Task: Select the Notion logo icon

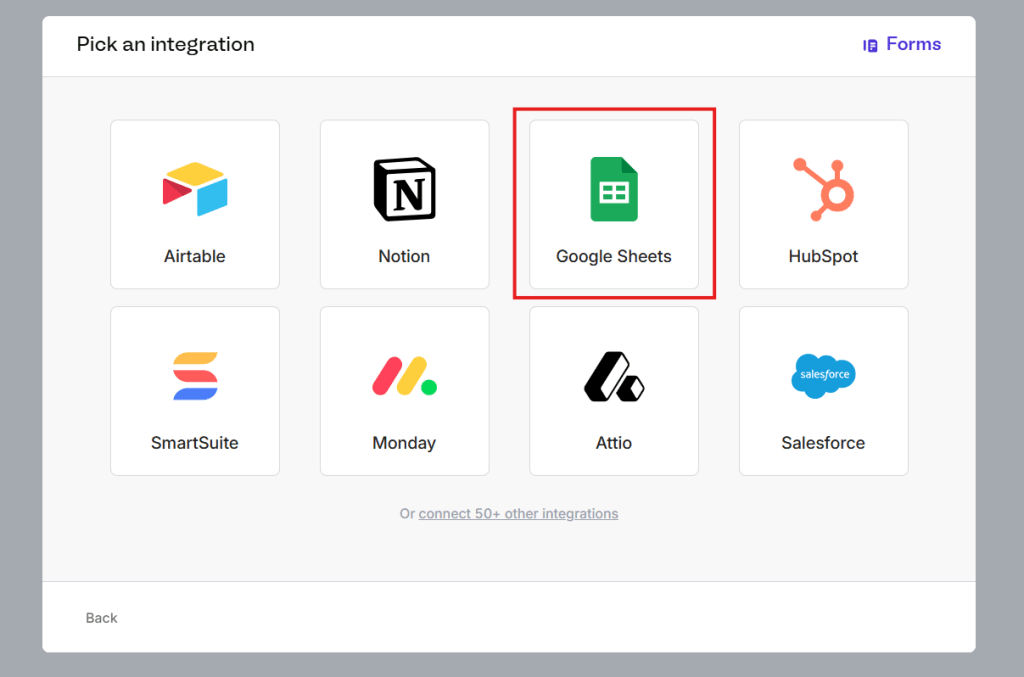Action: click(x=404, y=189)
